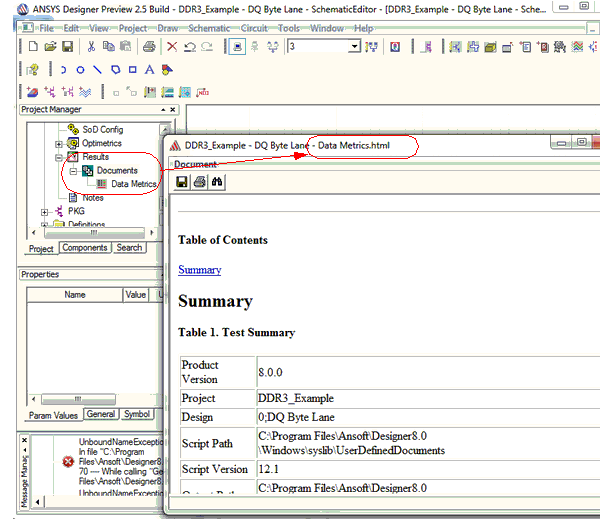Switch to the Components tab
Image resolution: width=600 pixels, height=527 pixels.
click(85, 248)
